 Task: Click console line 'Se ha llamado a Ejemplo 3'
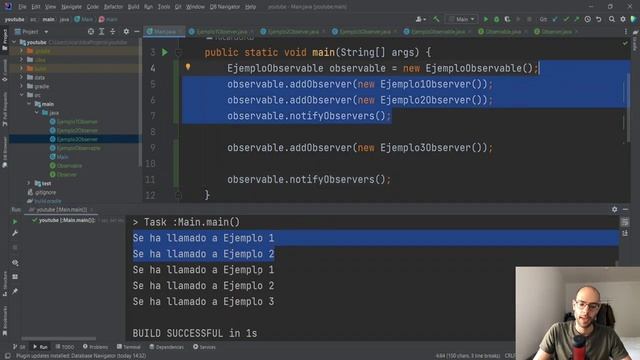203,302
